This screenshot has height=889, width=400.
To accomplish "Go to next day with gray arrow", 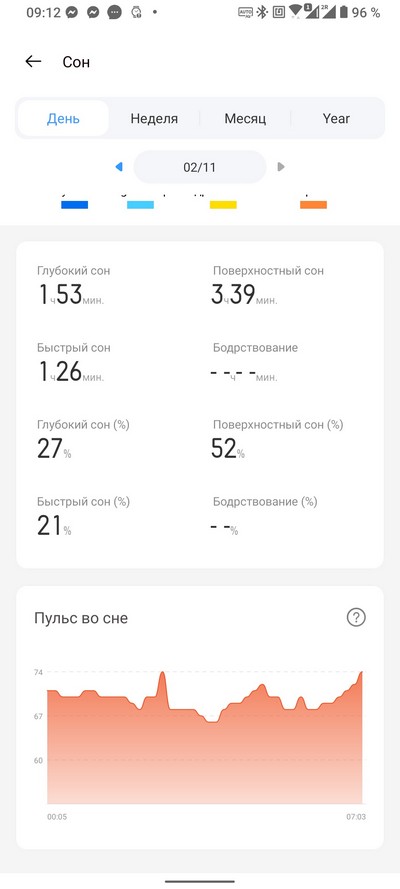I will tap(280, 167).
